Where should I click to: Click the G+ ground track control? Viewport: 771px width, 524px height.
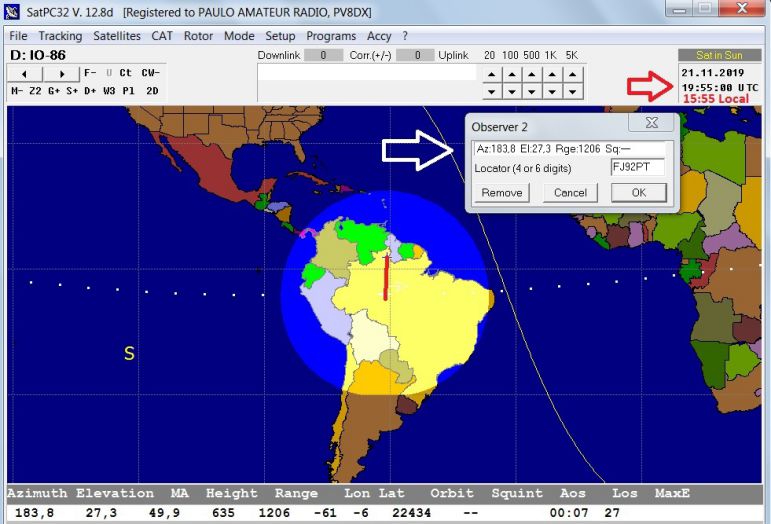[54, 91]
